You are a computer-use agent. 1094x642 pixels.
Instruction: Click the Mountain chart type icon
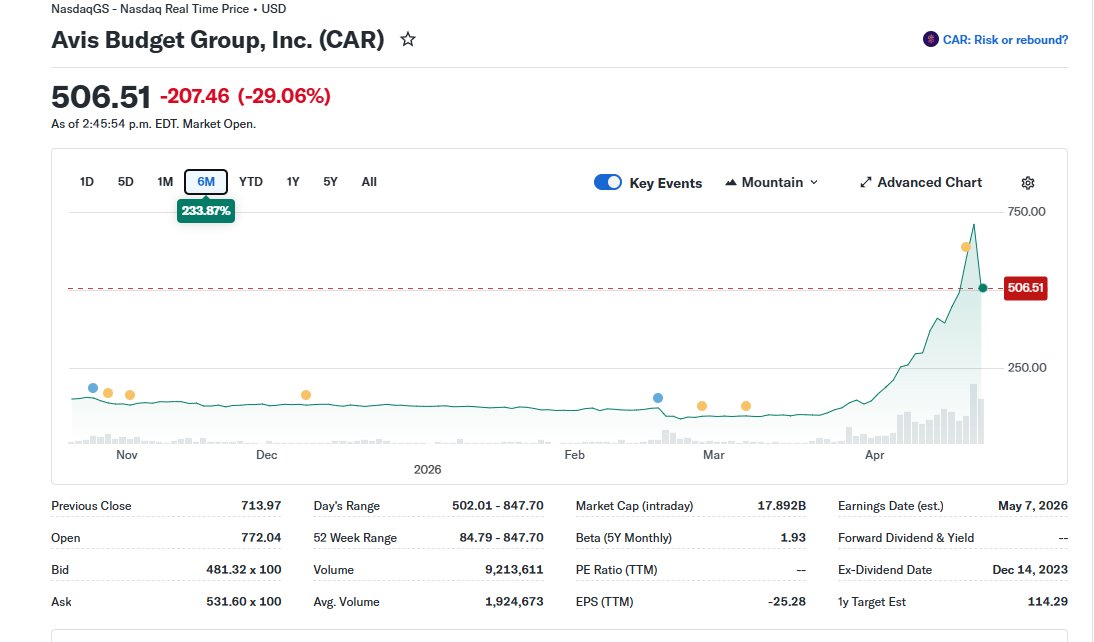[x=730, y=182]
